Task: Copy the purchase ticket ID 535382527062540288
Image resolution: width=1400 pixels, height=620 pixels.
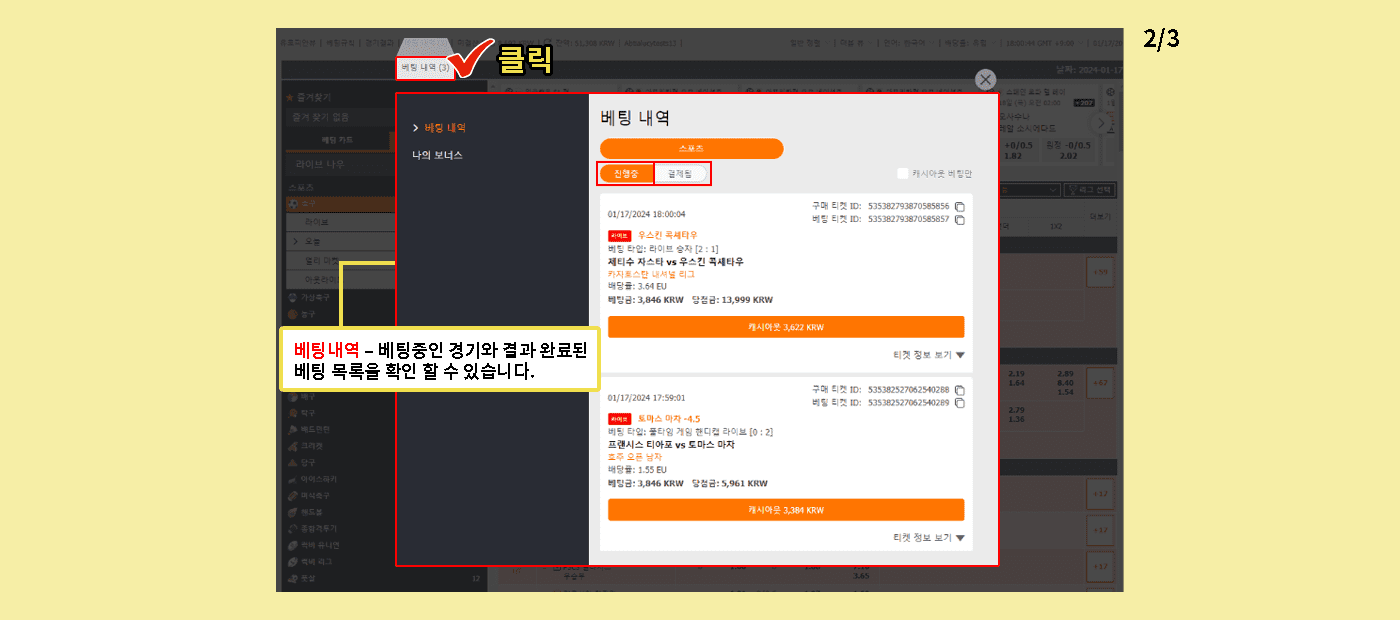Action: (960, 390)
